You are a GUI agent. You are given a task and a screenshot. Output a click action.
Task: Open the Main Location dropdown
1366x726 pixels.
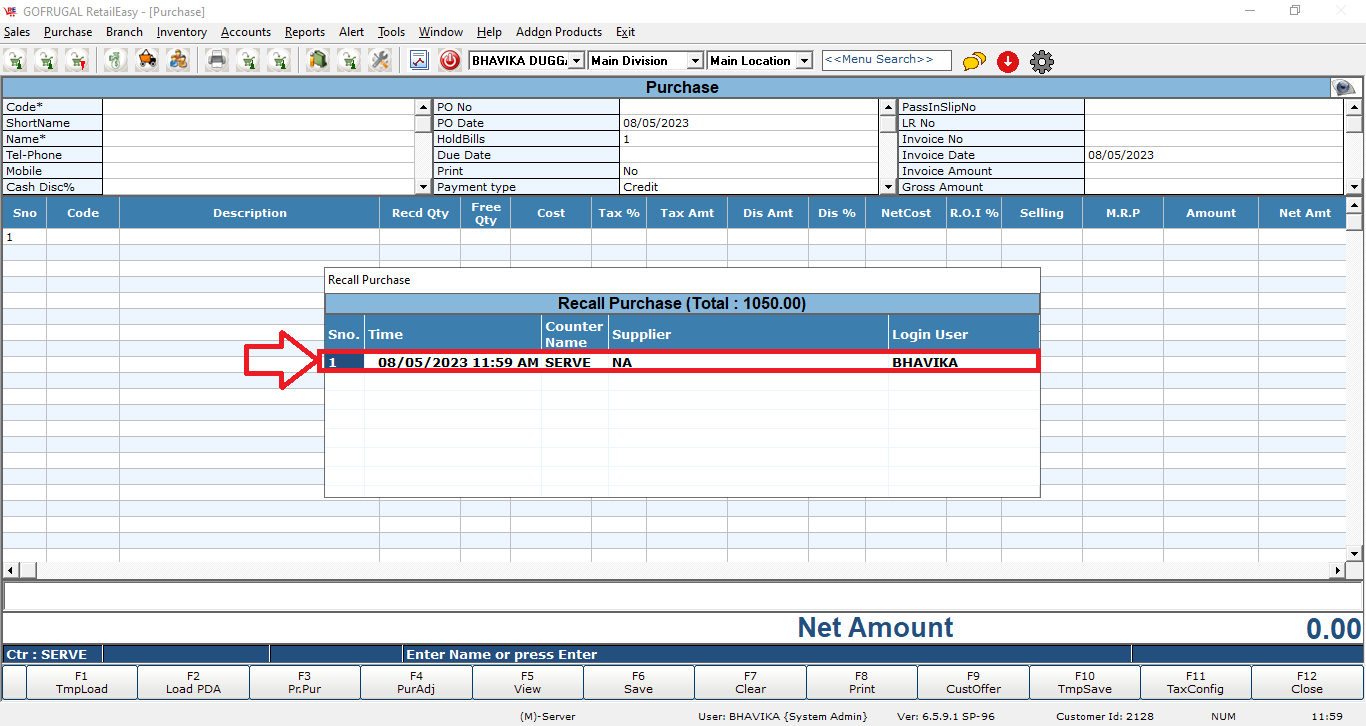pos(804,61)
